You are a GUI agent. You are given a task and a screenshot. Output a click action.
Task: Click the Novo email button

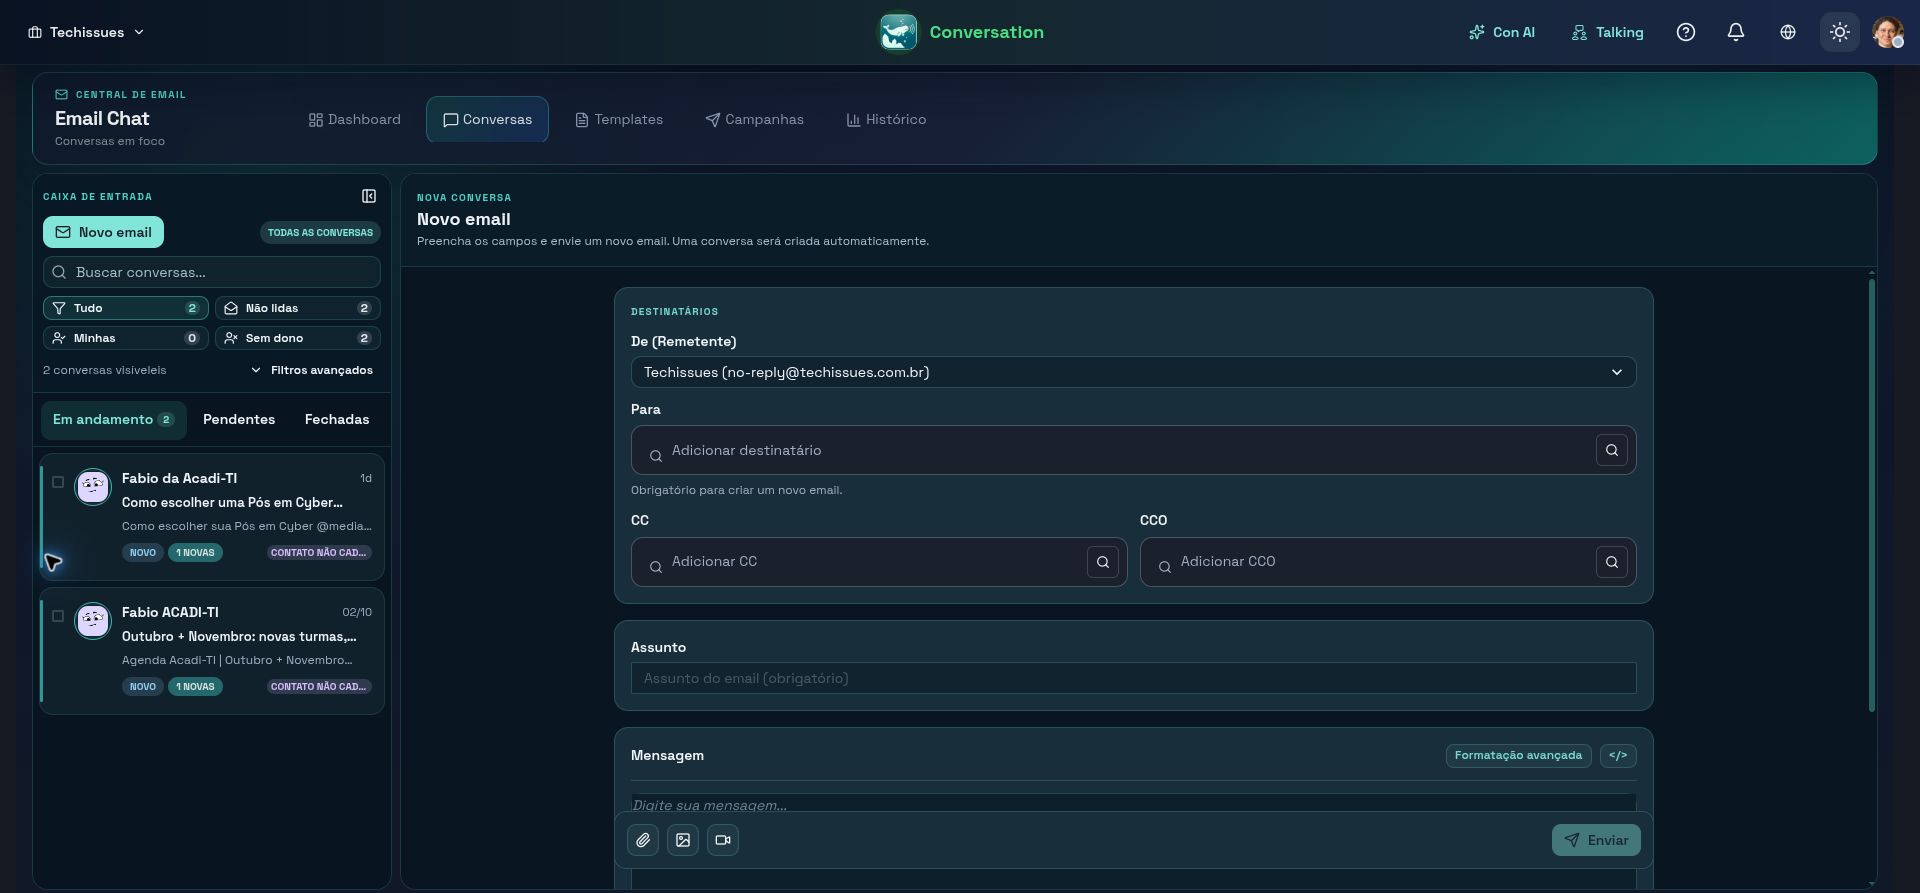click(103, 232)
